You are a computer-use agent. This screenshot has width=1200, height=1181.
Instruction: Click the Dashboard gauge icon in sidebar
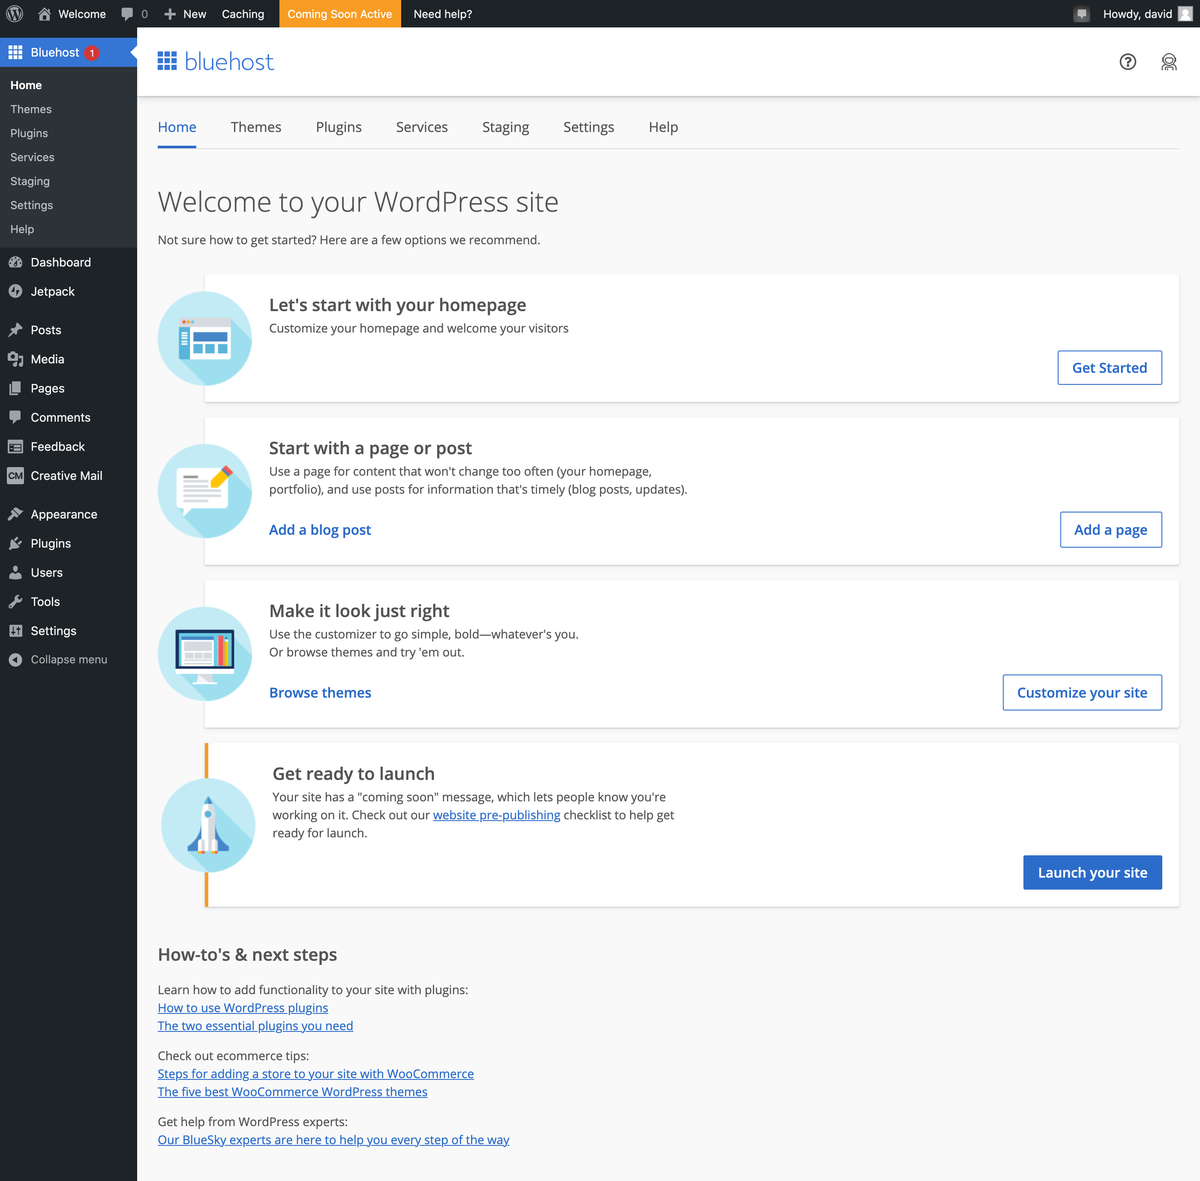[x=15, y=262]
